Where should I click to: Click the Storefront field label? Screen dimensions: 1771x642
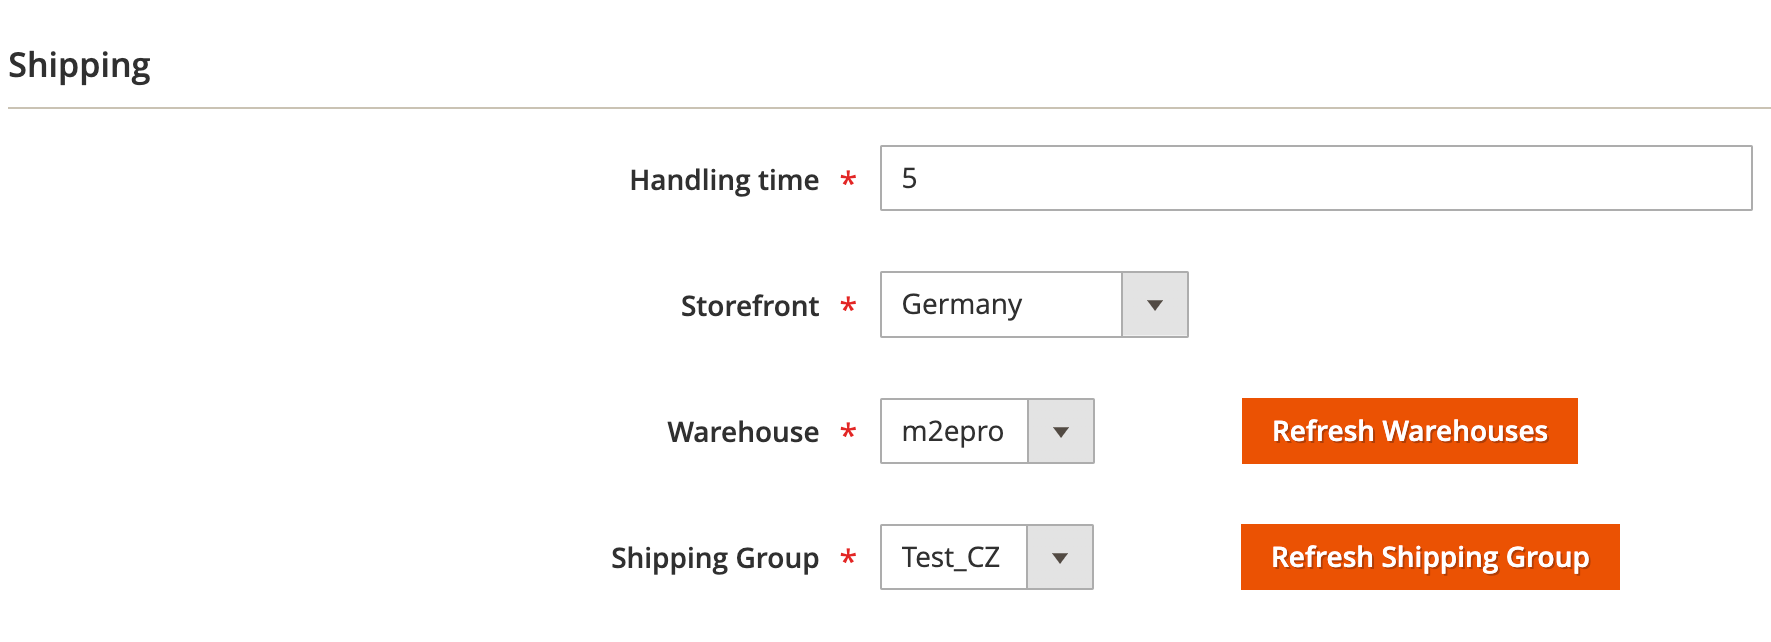[750, 306]
